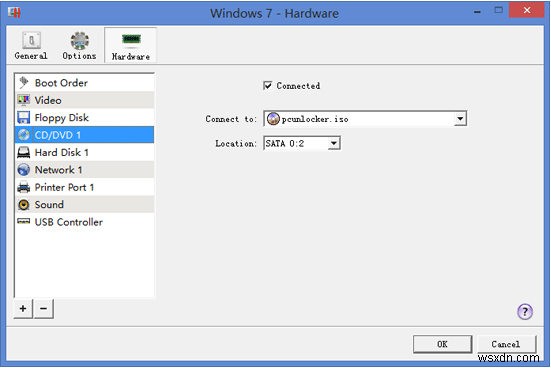
Task: Select Hard Disk 1 in hardware list
Action: (x=84, y=152)
